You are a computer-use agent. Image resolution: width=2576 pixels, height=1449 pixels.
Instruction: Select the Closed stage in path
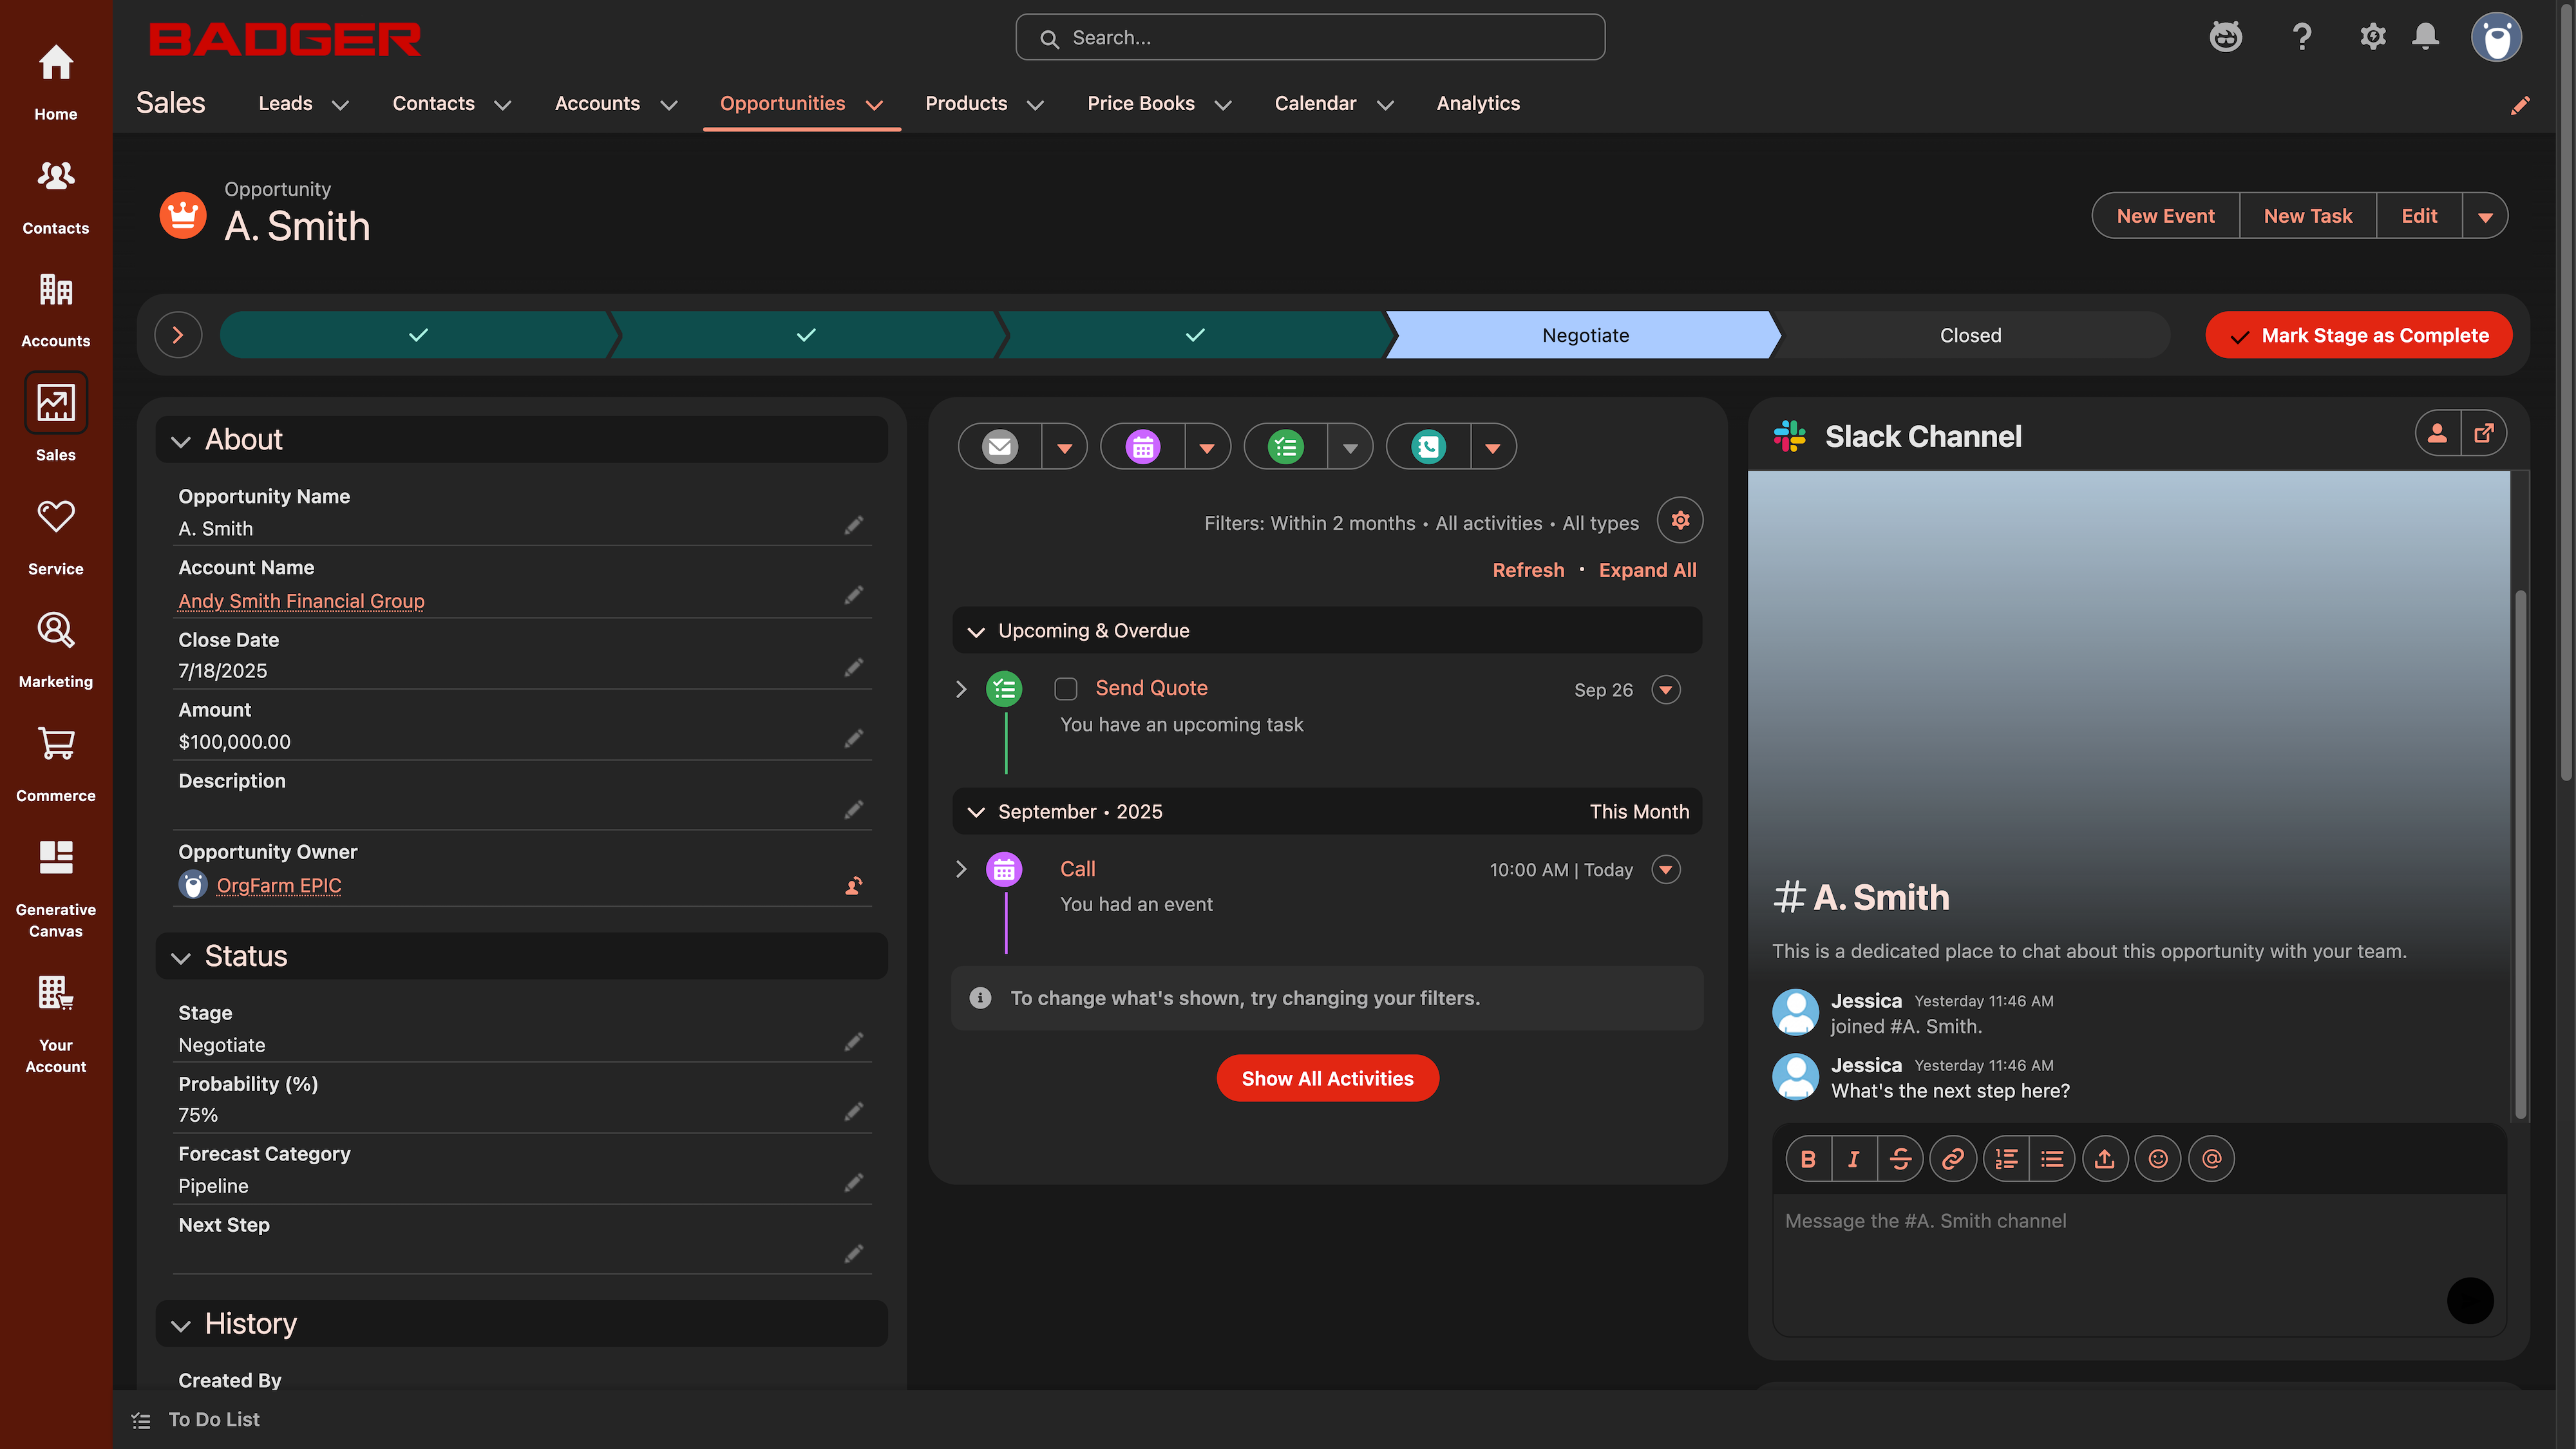(x=1970, y=335)
